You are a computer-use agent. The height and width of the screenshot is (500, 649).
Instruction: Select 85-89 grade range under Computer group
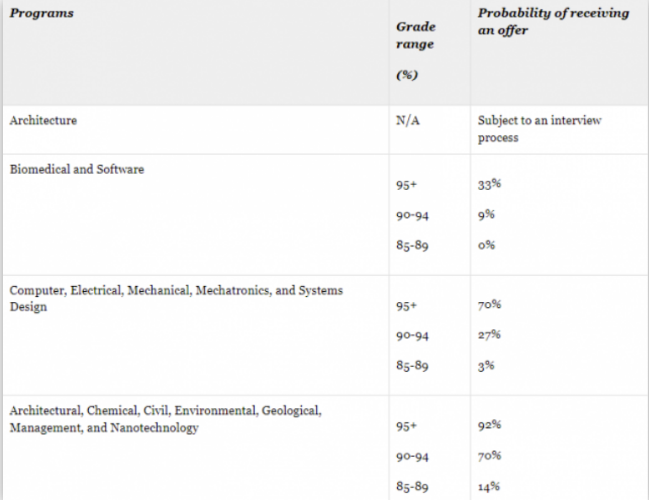pyautogui.click(x=412, y=366)
